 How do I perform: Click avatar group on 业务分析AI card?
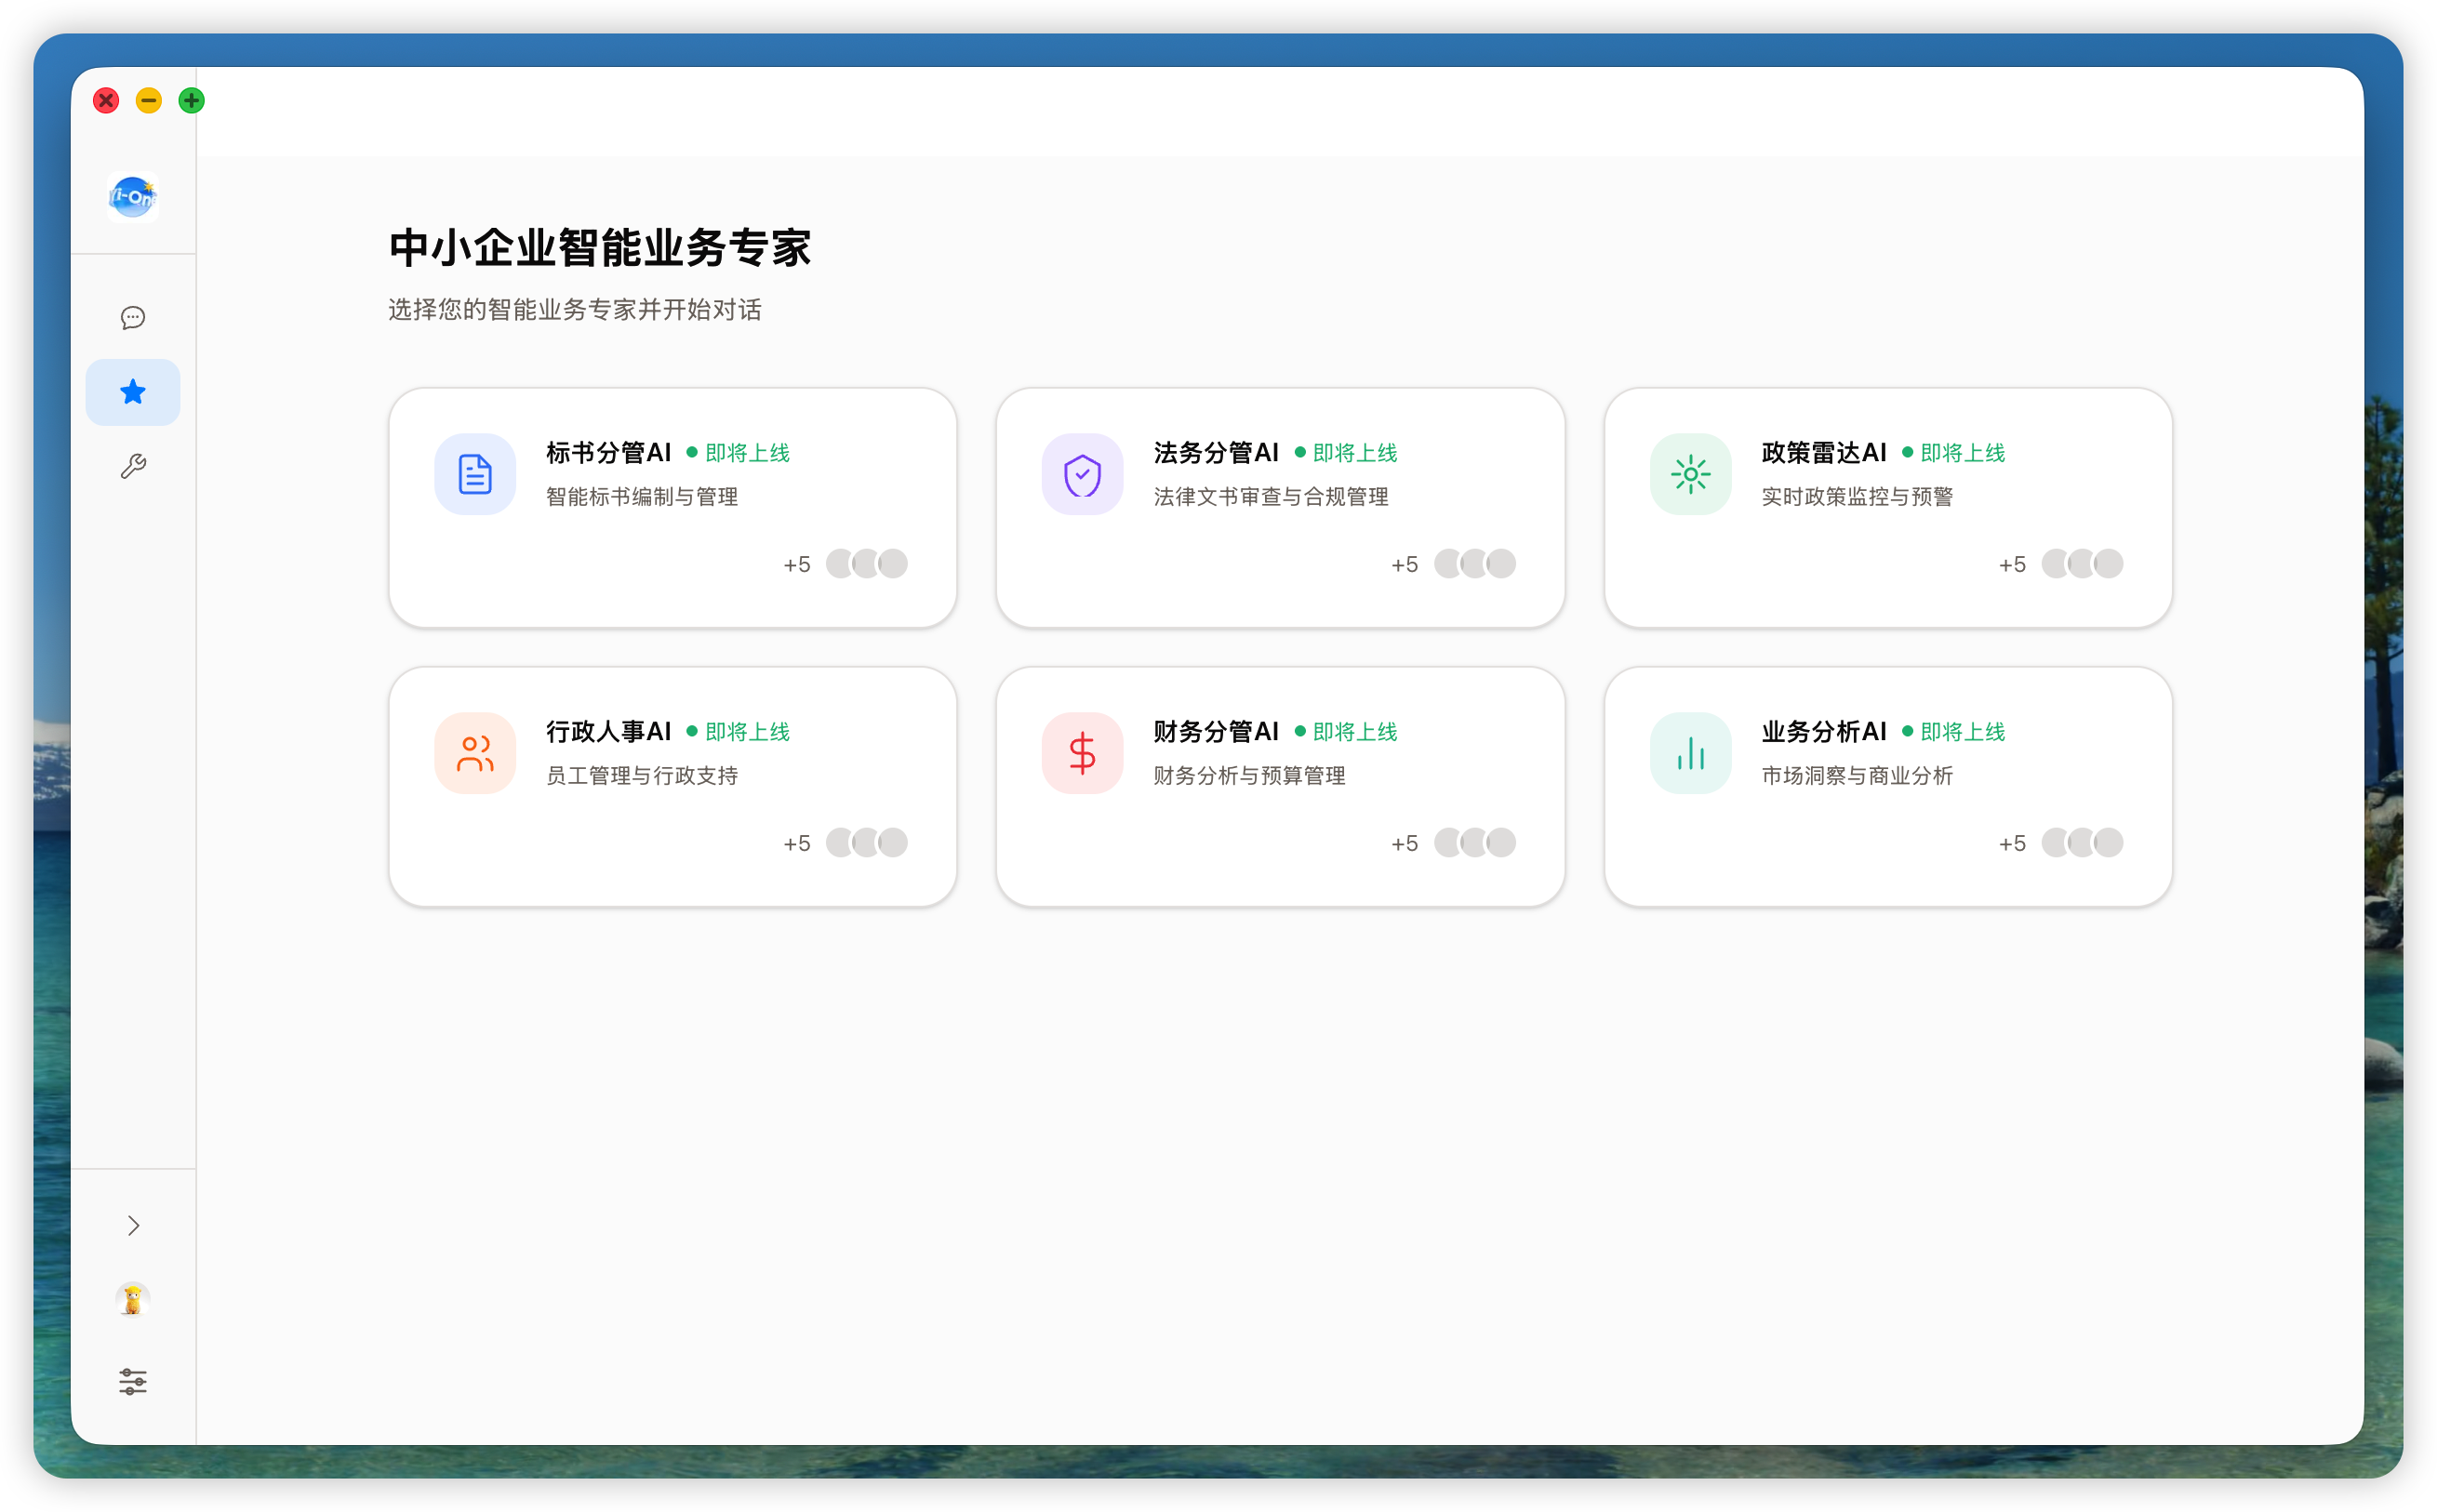point(2082,843)
